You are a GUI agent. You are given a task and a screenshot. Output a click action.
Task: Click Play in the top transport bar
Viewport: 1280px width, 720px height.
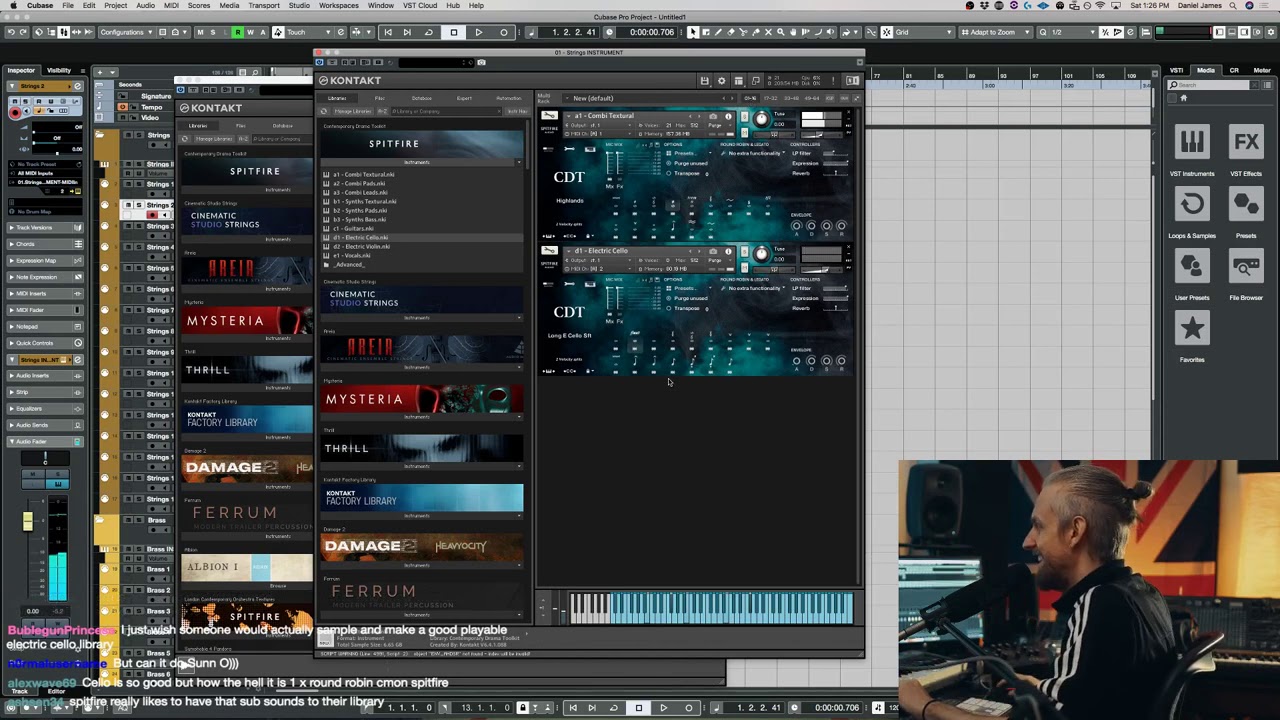click(478, 32)
